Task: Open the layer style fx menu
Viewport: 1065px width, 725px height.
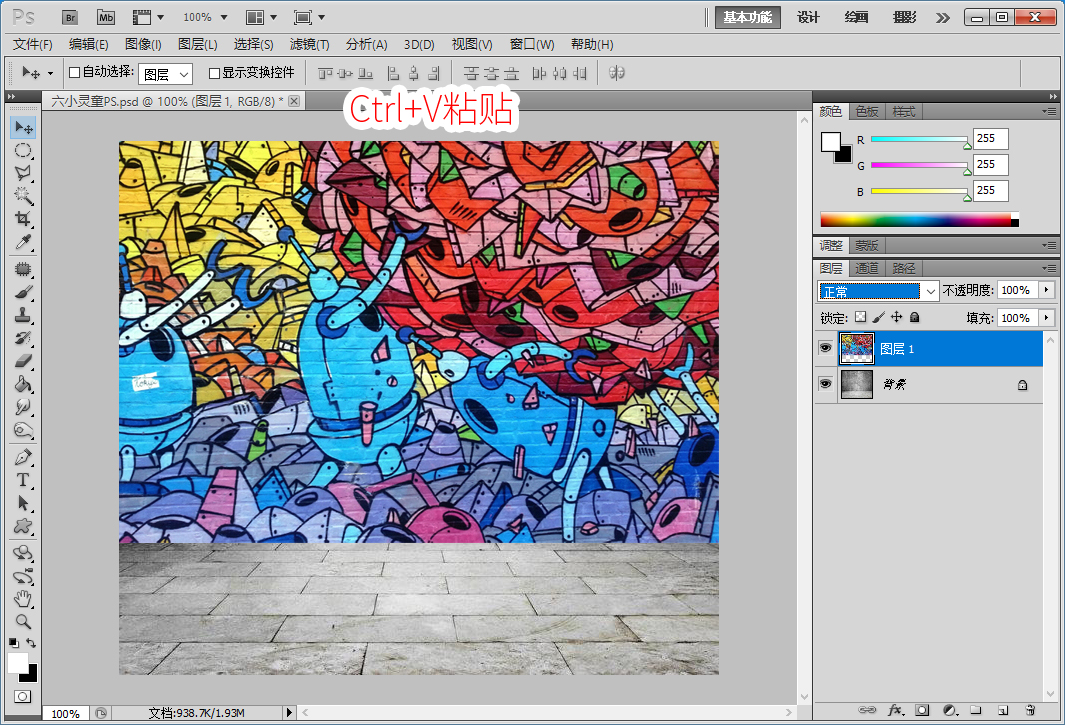Action: click(896, 710)
